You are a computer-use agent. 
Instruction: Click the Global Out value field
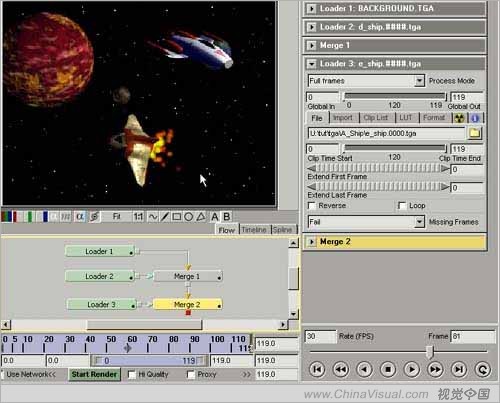click(467, 97)
